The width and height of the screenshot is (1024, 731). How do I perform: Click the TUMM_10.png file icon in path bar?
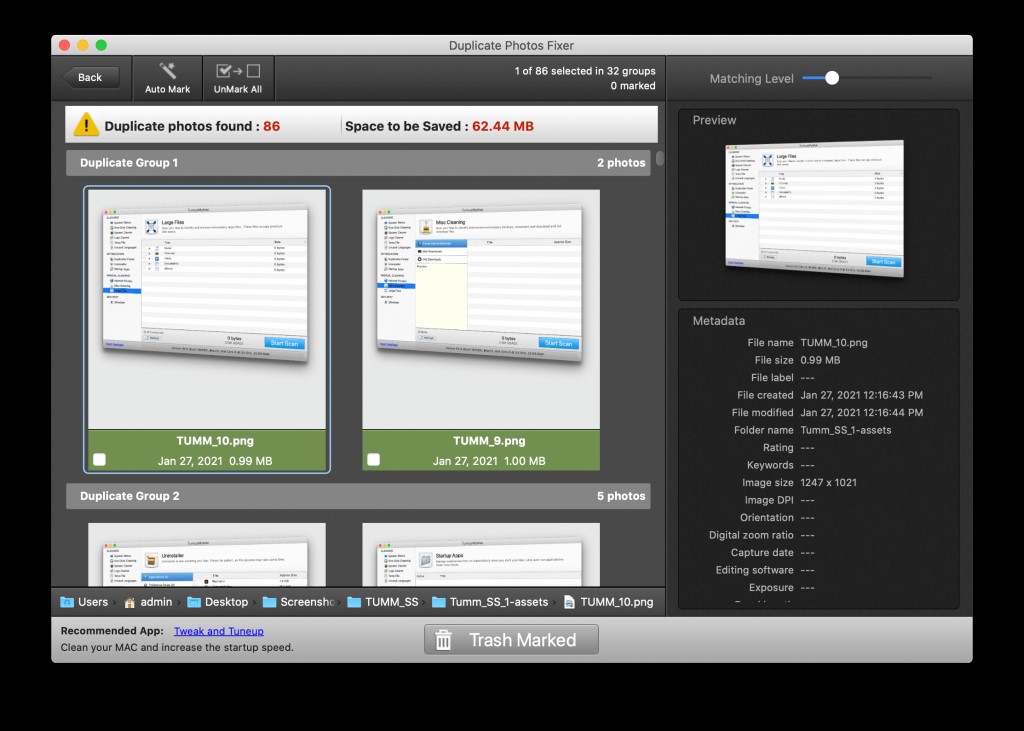(569, 602)
